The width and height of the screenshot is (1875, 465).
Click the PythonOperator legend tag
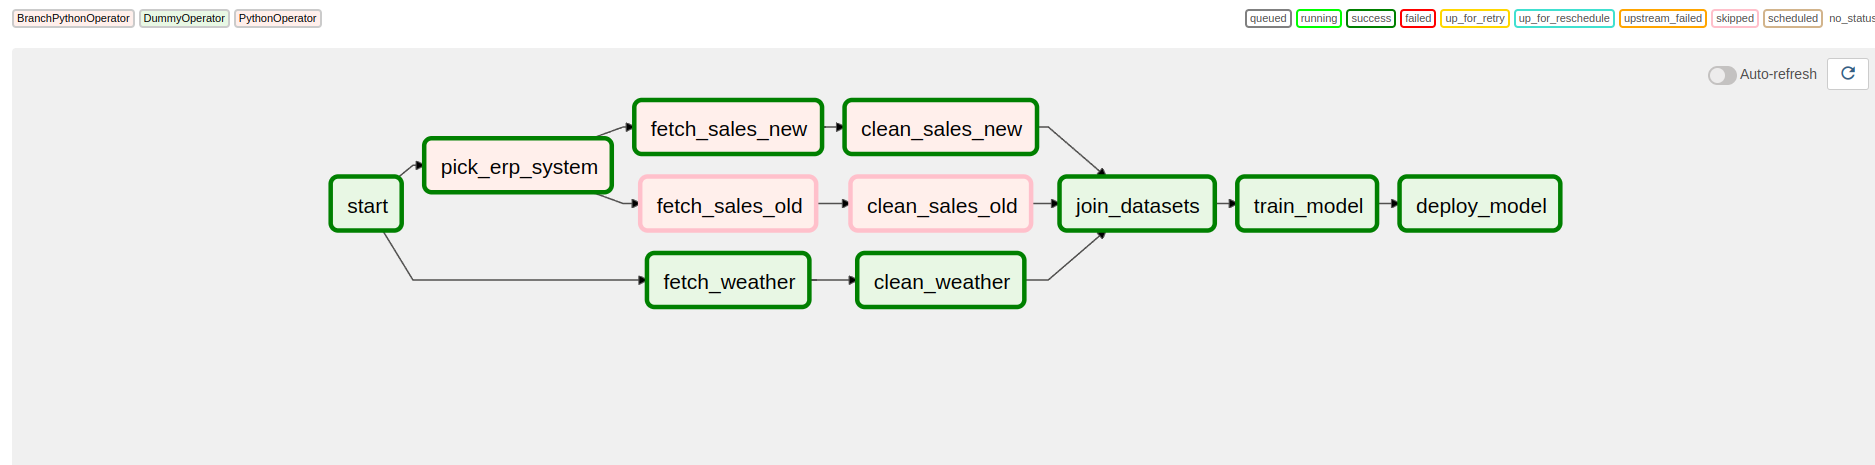(277, 18)
